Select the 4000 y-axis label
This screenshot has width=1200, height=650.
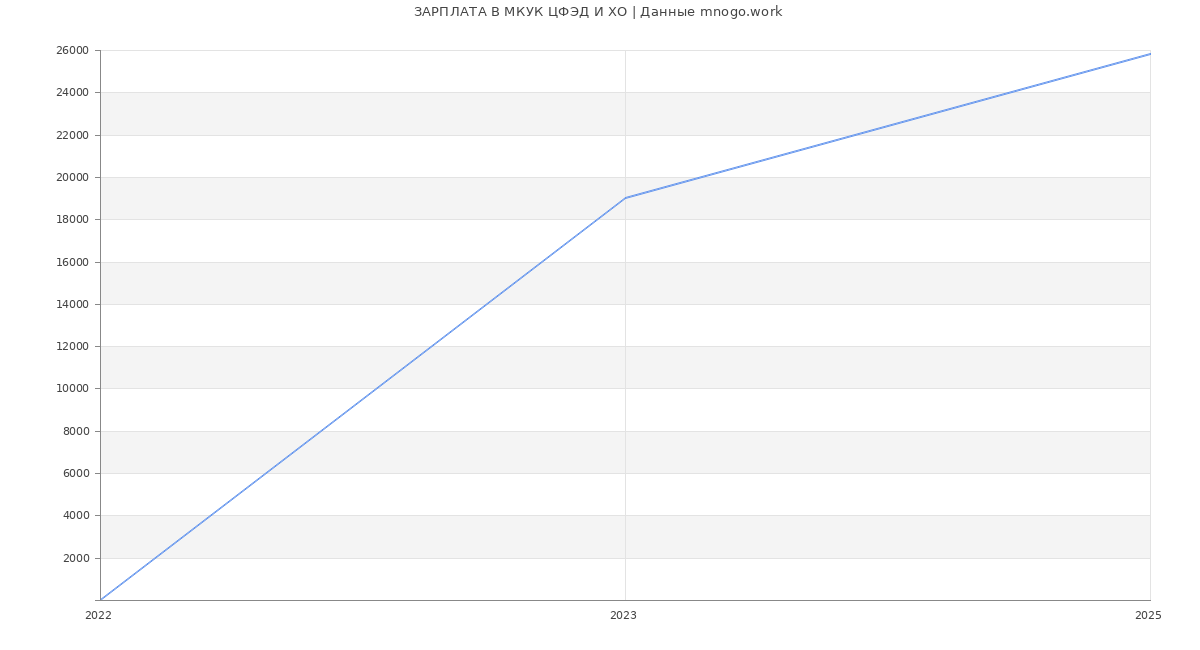76,516
